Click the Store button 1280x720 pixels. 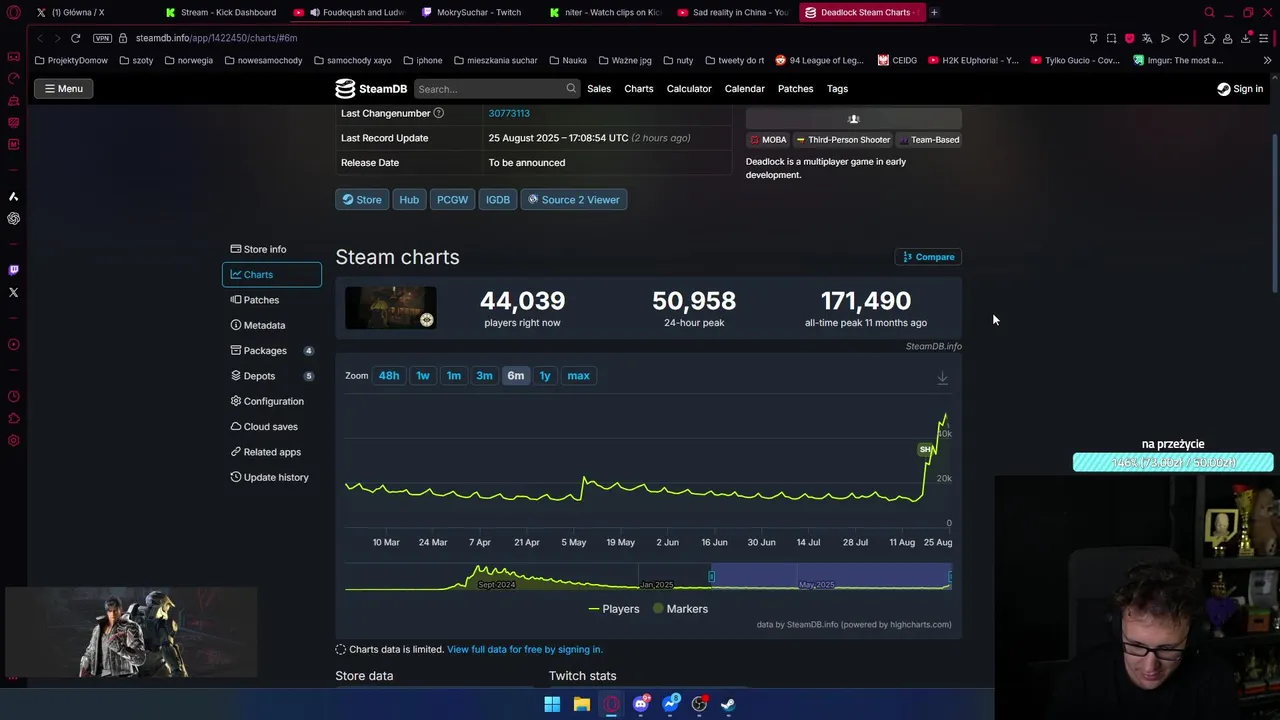pos(362,200)
